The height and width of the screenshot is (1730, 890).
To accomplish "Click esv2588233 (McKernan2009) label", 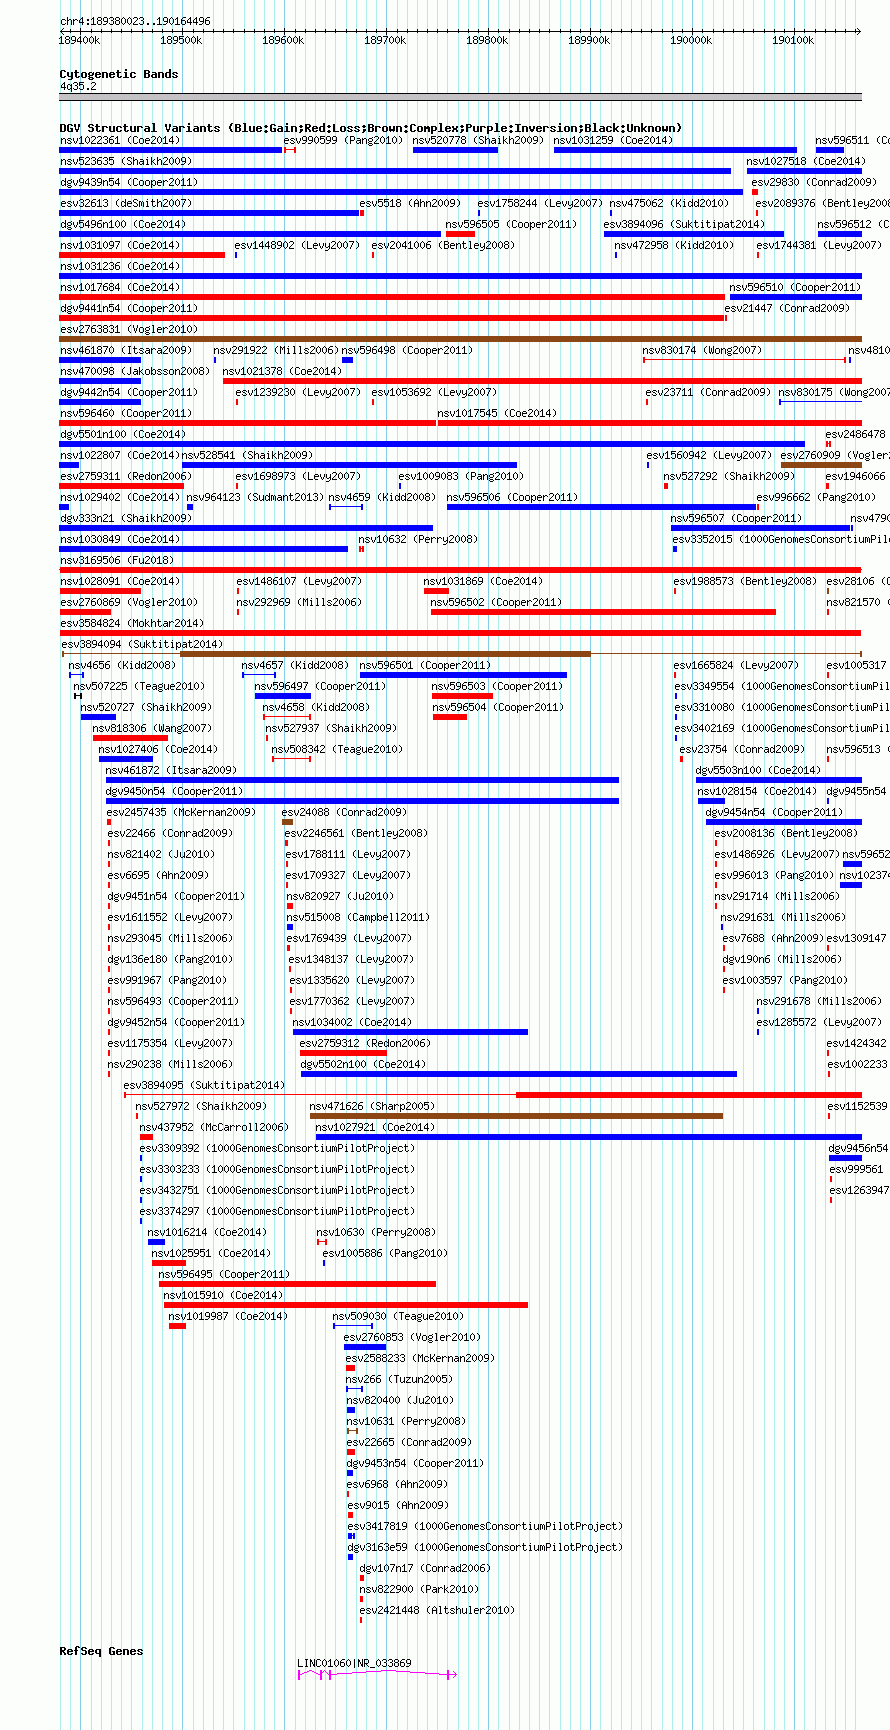I will point(420,1358).
